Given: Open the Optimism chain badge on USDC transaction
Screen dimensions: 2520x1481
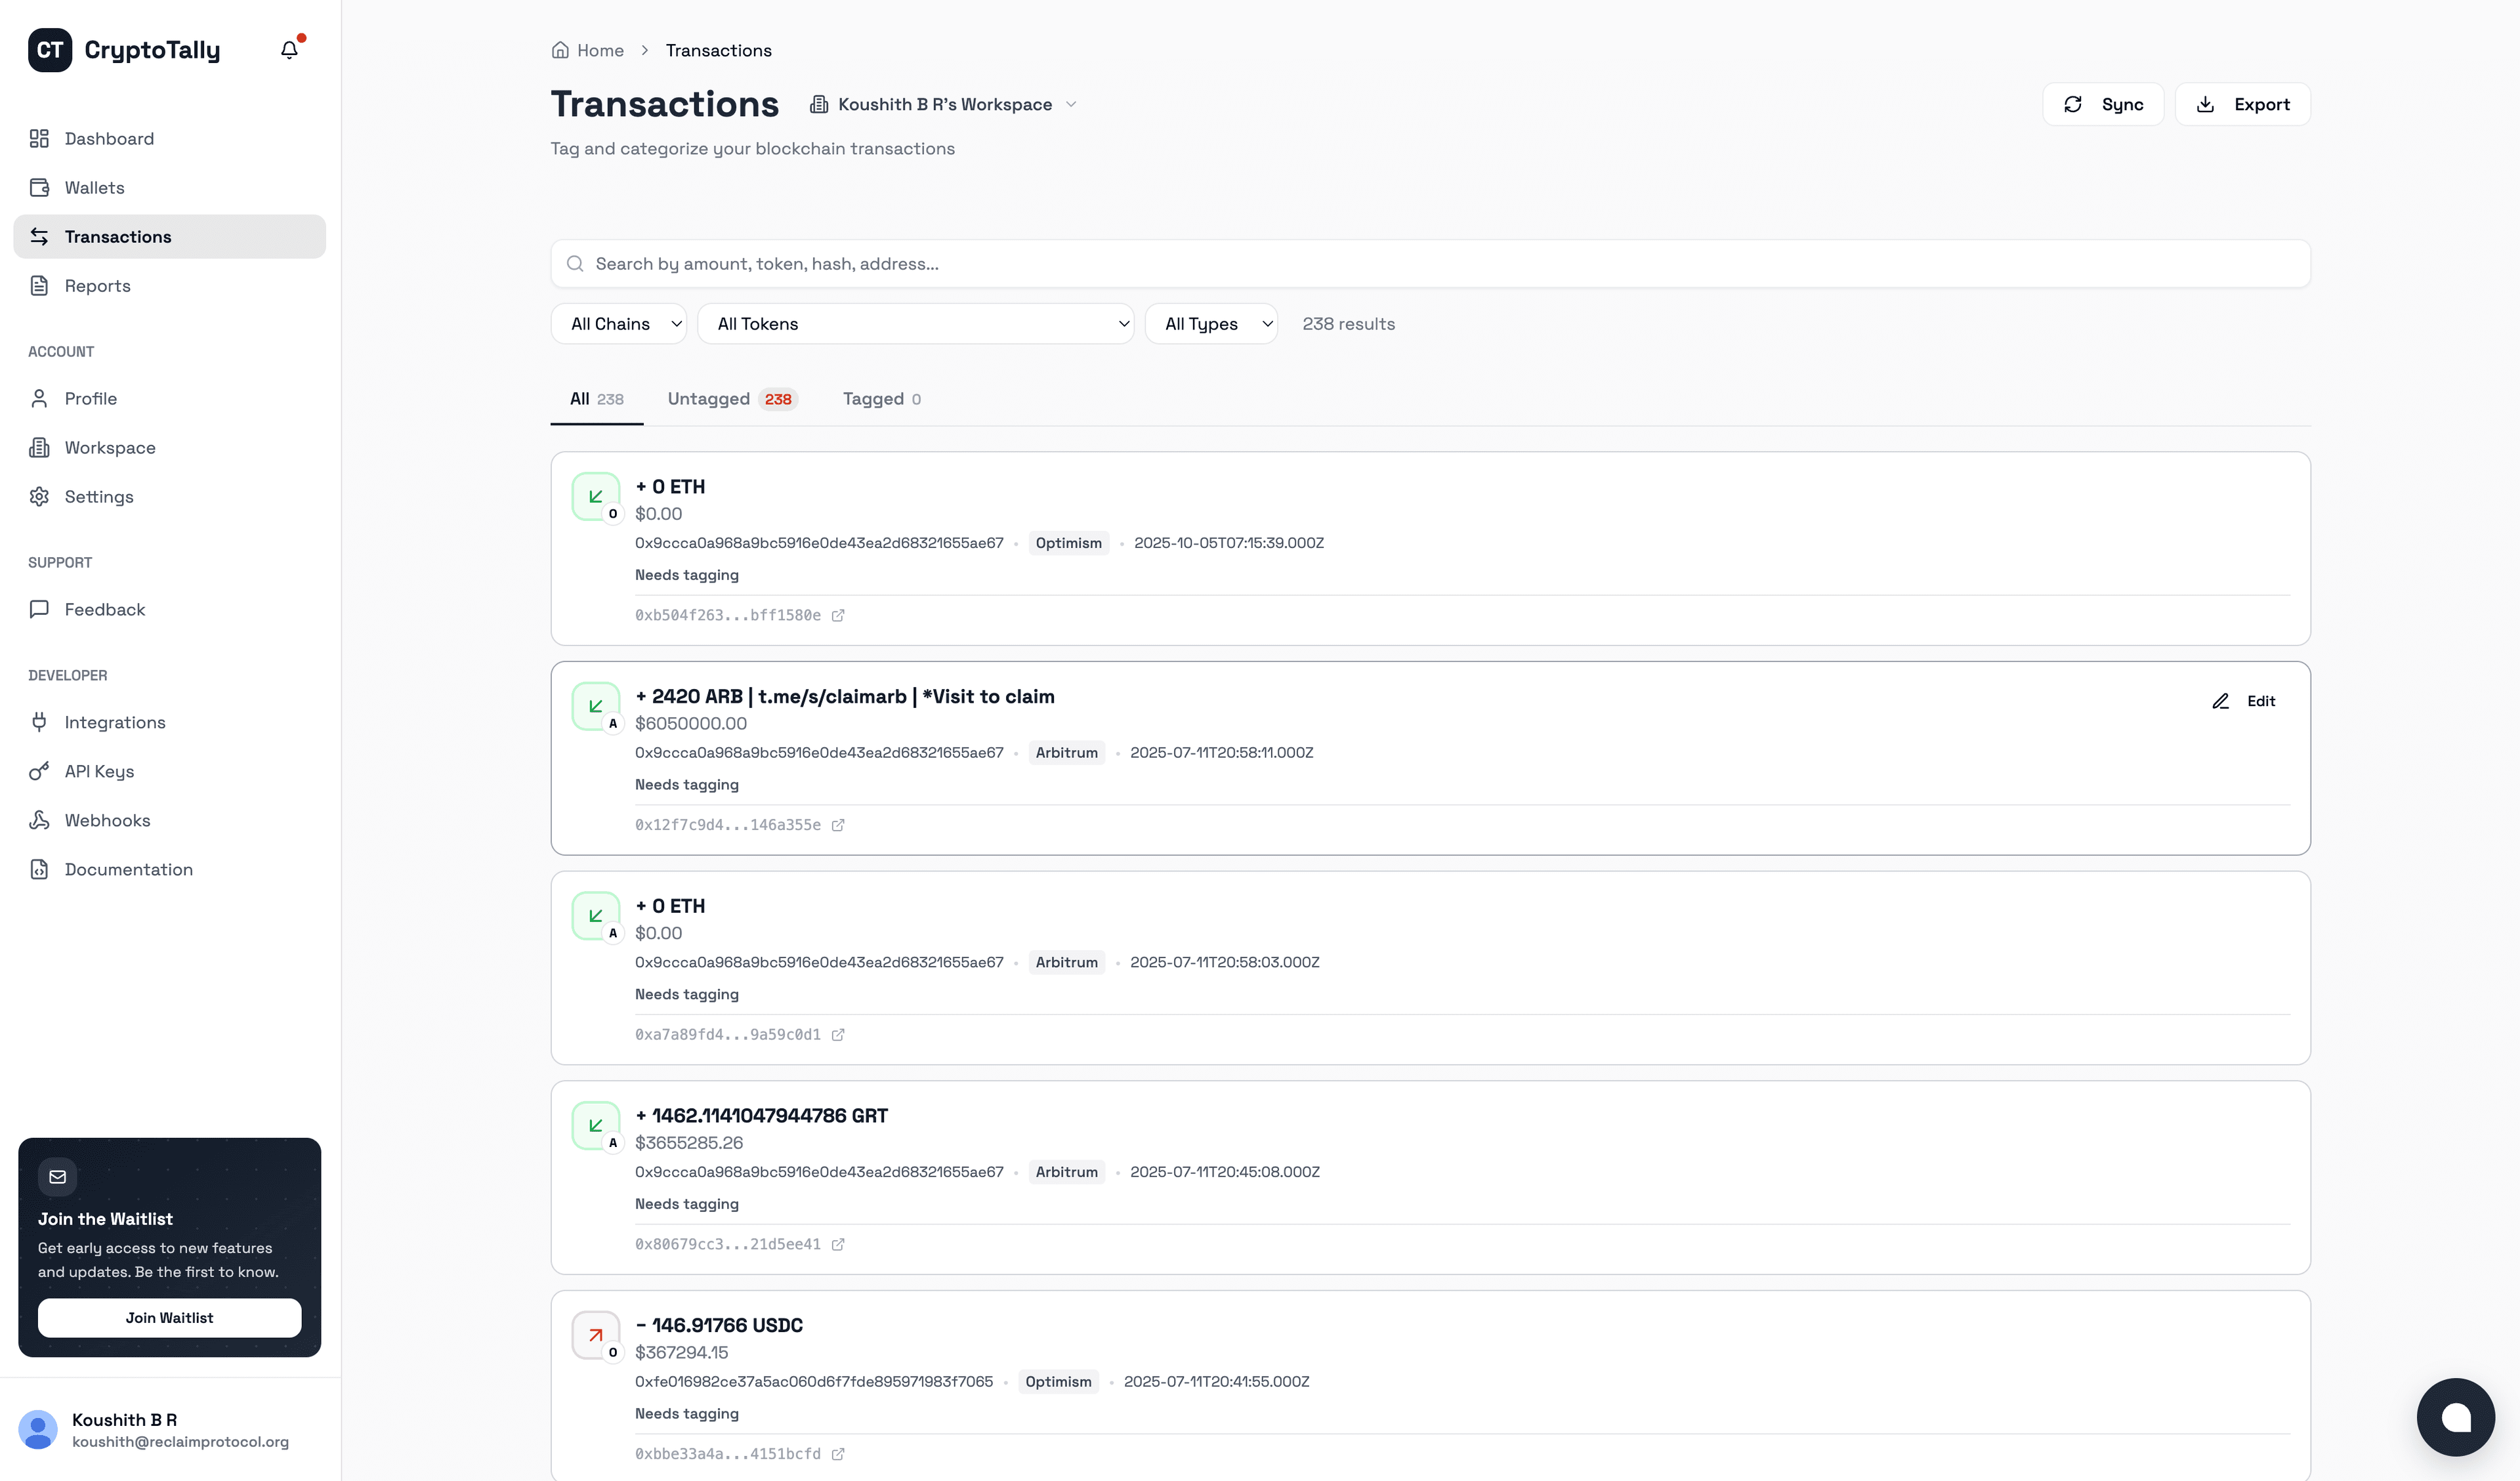Looking at the screenshot, I should pyautogui.click(x=1059, y=1381).
